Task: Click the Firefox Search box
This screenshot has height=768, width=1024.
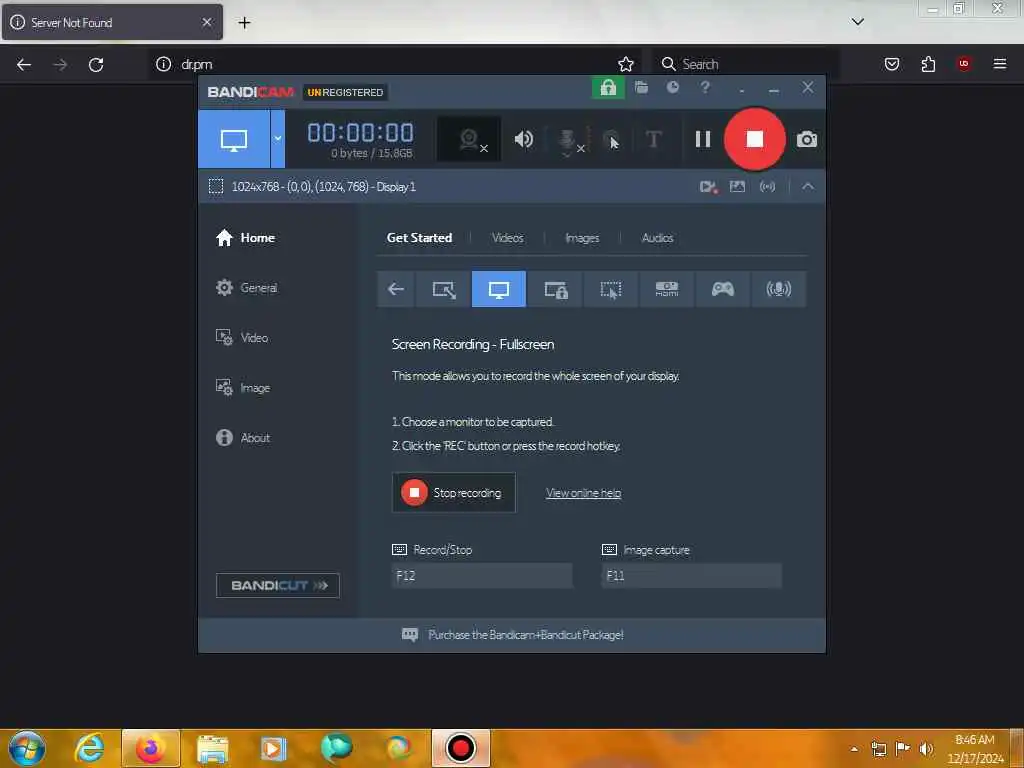Action: point(744,64)
